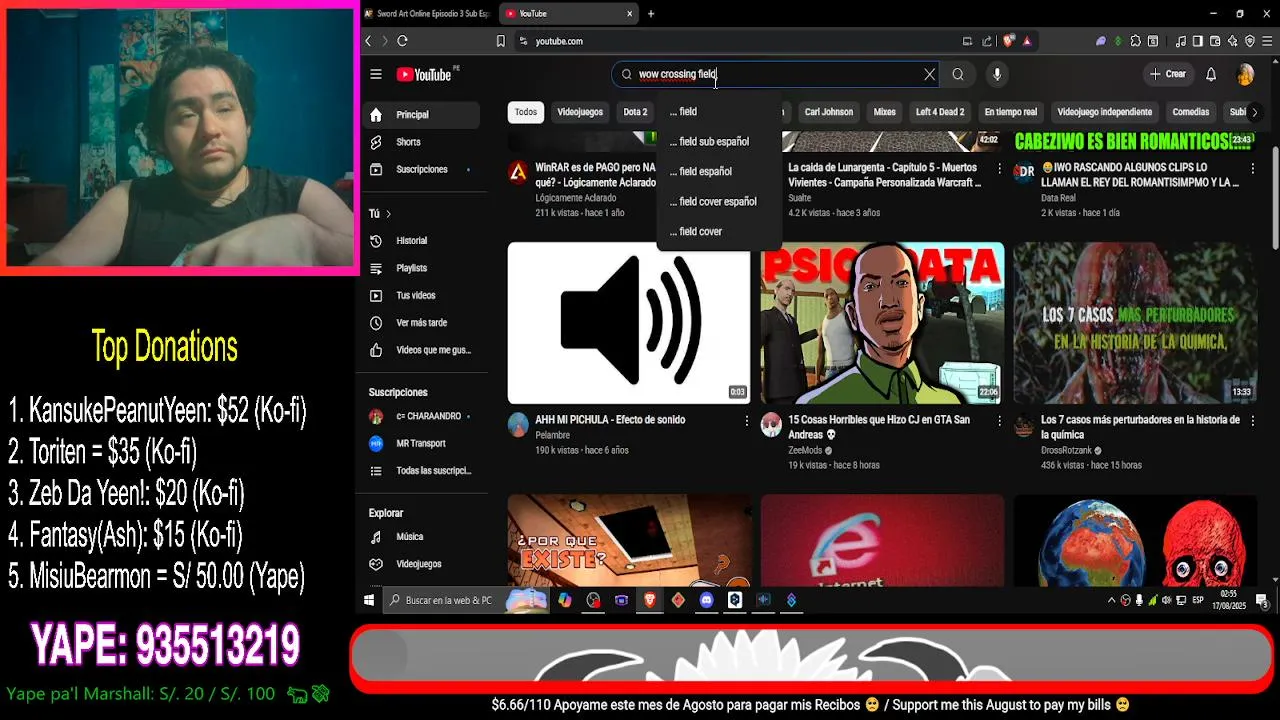This screenshot has height=720, width=1280.
Task: Open the CJ GTA San Andreas thumbnail
Action: (x=882, y=322)
